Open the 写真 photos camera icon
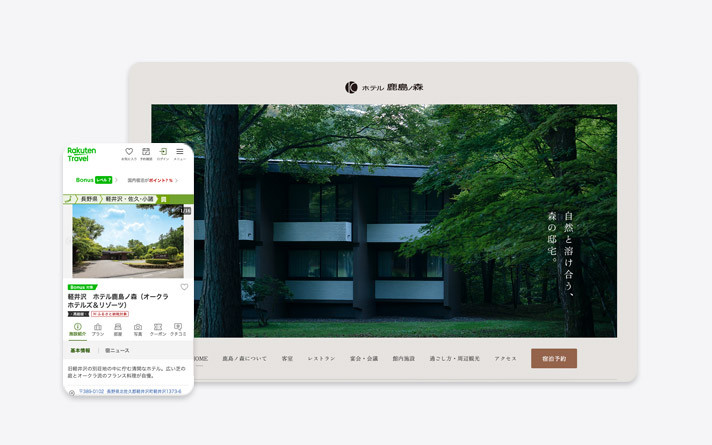The width and height of the screenshot is (712, 445). point(138,329)
